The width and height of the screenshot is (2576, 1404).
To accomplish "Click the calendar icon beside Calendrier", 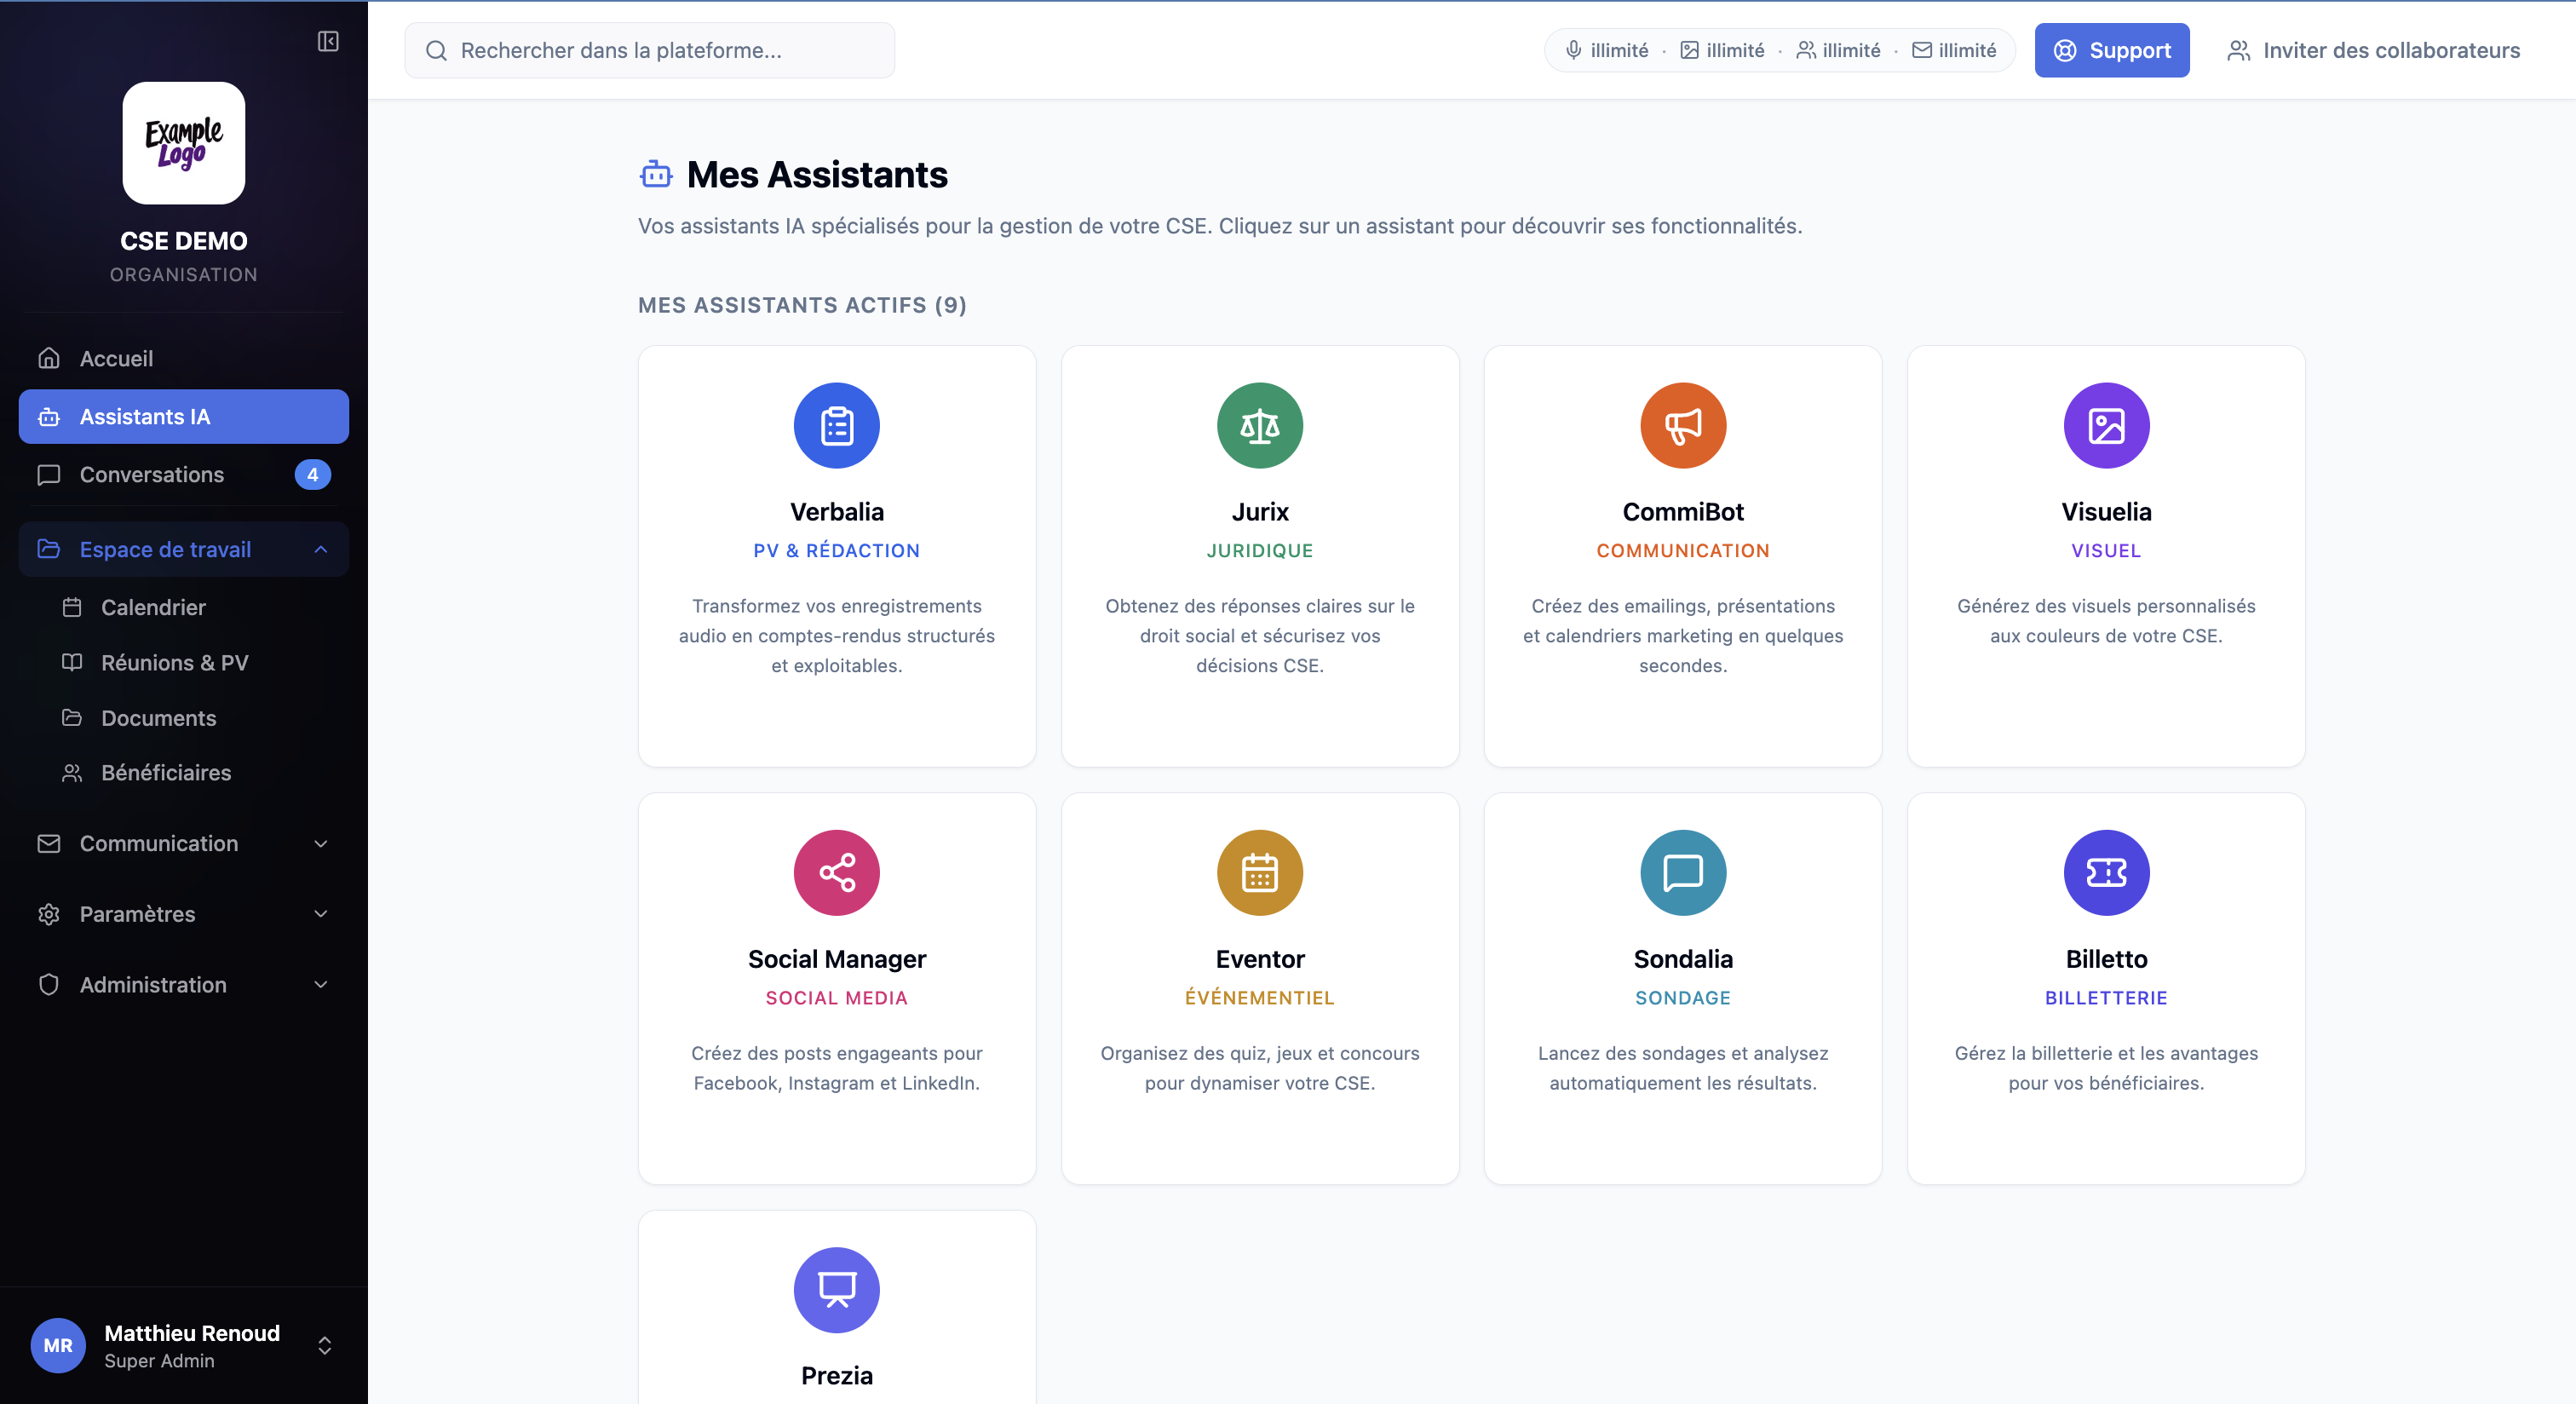I will tap(72, 607).
